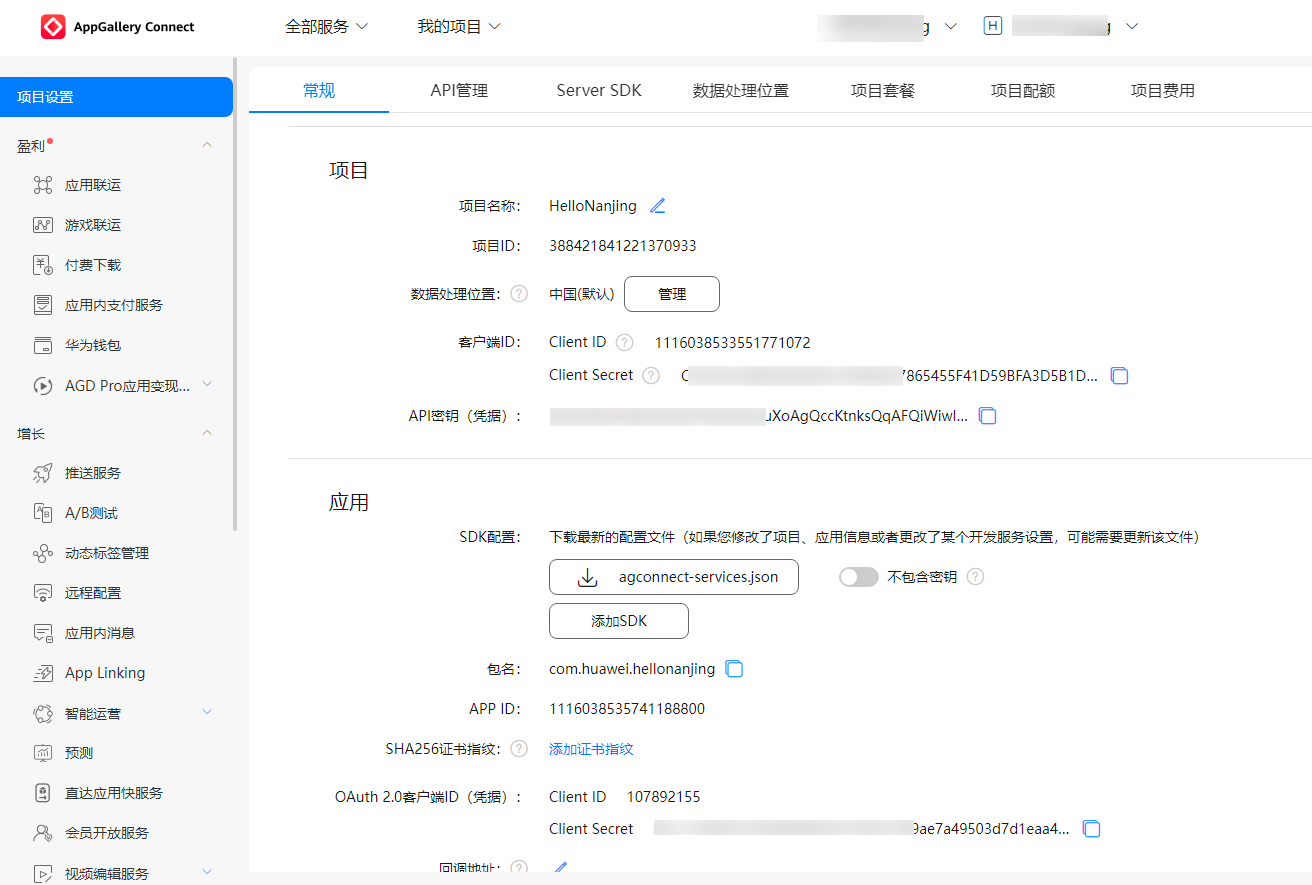Switch to the API管理 tab
Screen dimensions: 1312x885
click(459, 91)
